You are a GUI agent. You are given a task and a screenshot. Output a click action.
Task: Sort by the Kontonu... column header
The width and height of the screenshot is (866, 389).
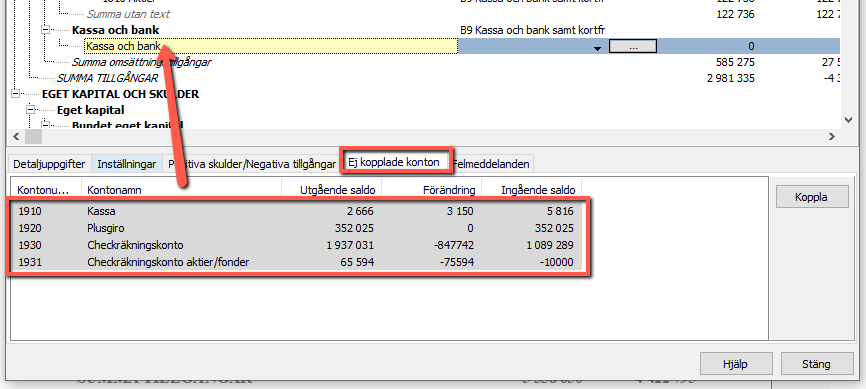[46, 190]
